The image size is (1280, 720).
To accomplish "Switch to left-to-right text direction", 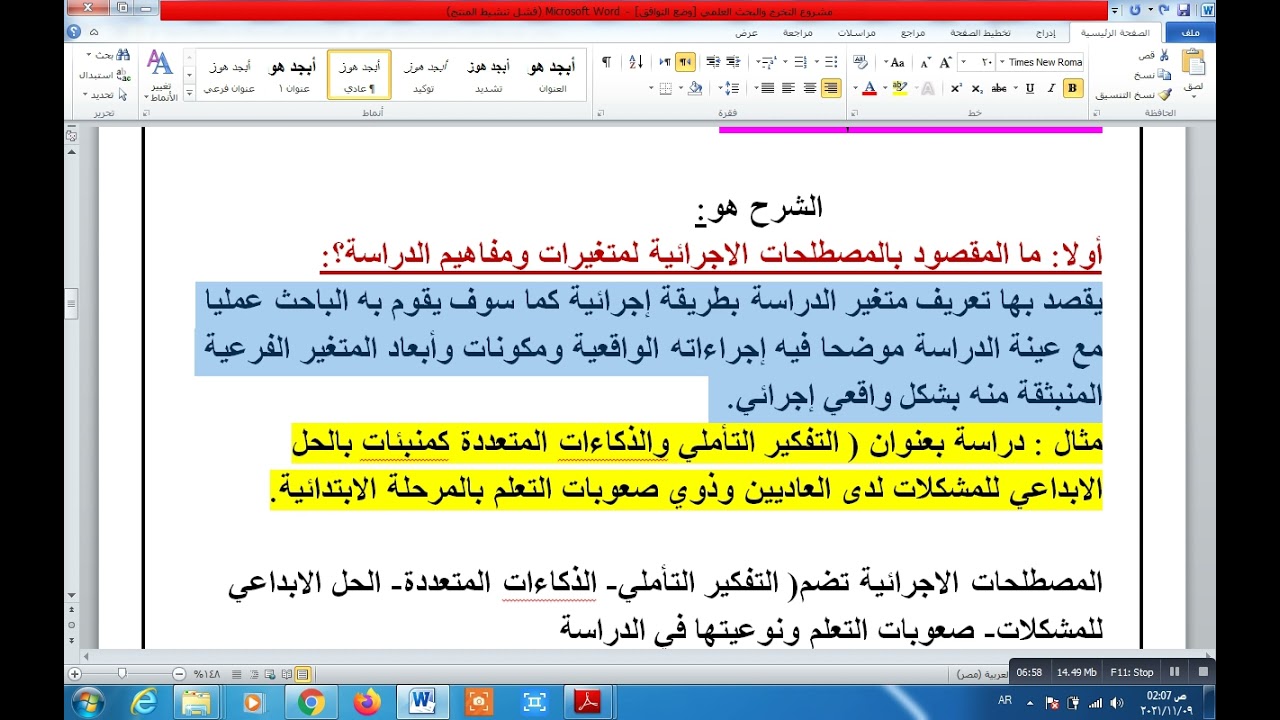I will click(665, 62).
